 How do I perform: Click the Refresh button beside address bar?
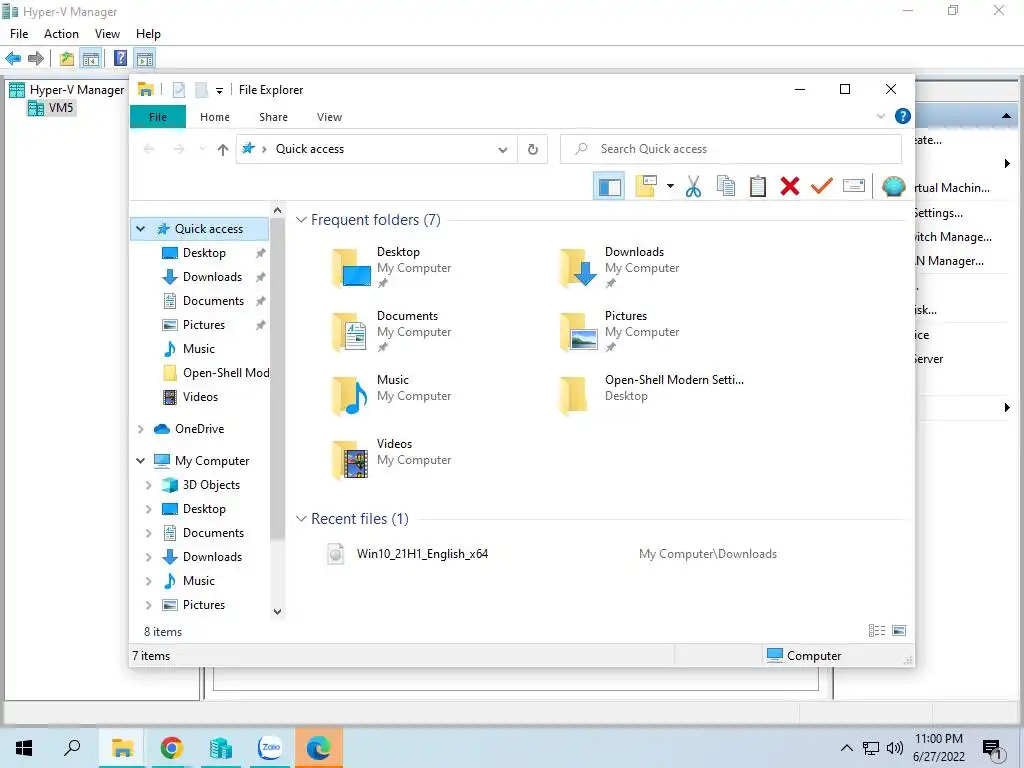[x=533, y=150]
